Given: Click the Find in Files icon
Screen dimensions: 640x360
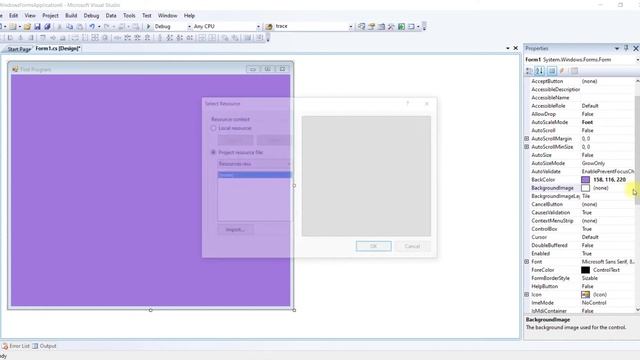Looking at the screenshot, I should click(x=269, y=27).
